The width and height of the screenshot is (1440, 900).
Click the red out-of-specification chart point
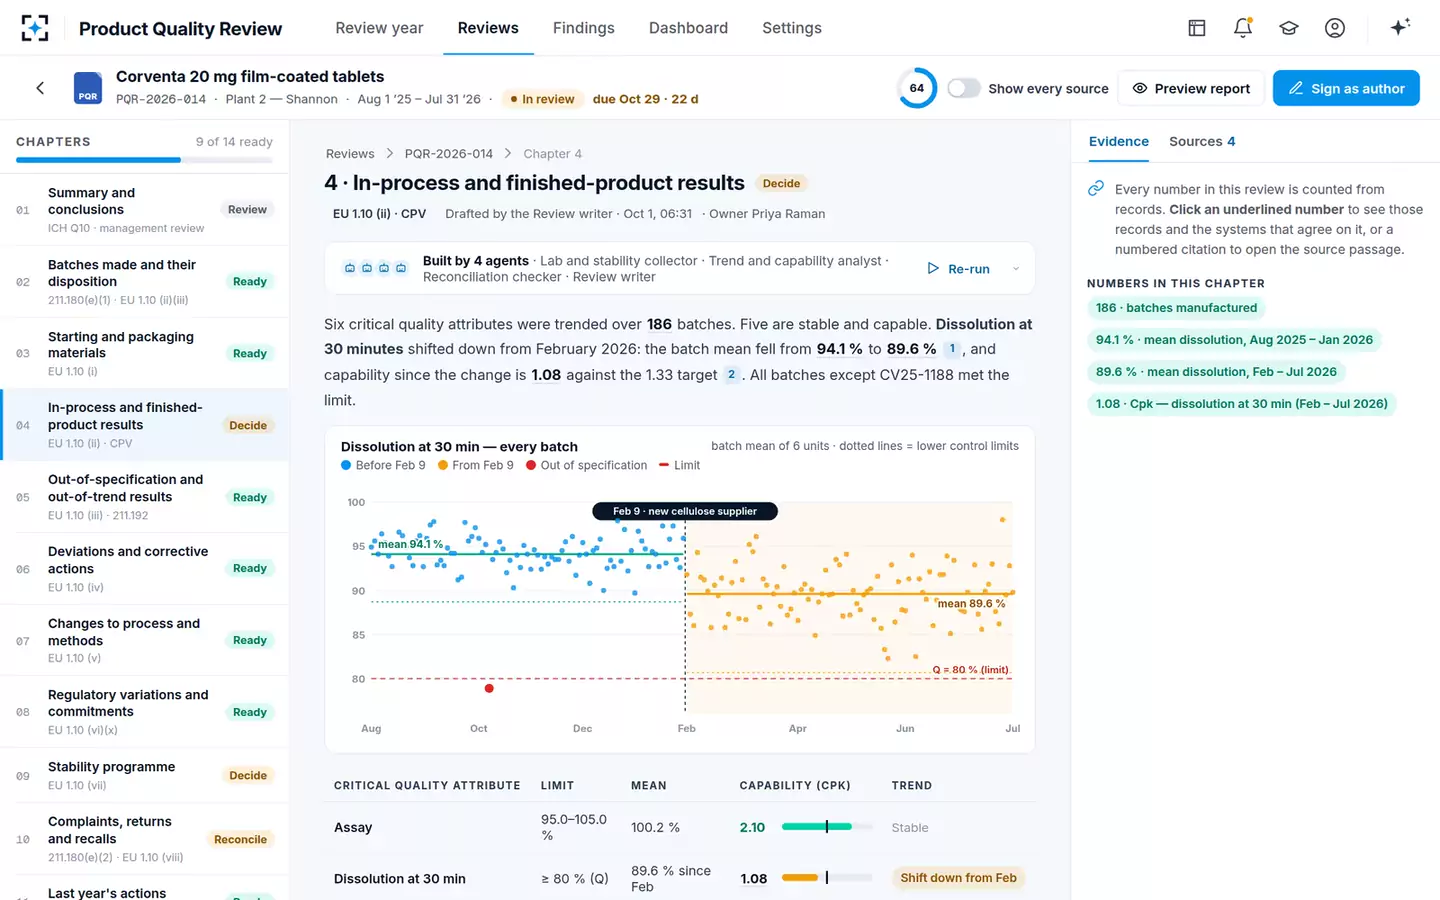489,688
